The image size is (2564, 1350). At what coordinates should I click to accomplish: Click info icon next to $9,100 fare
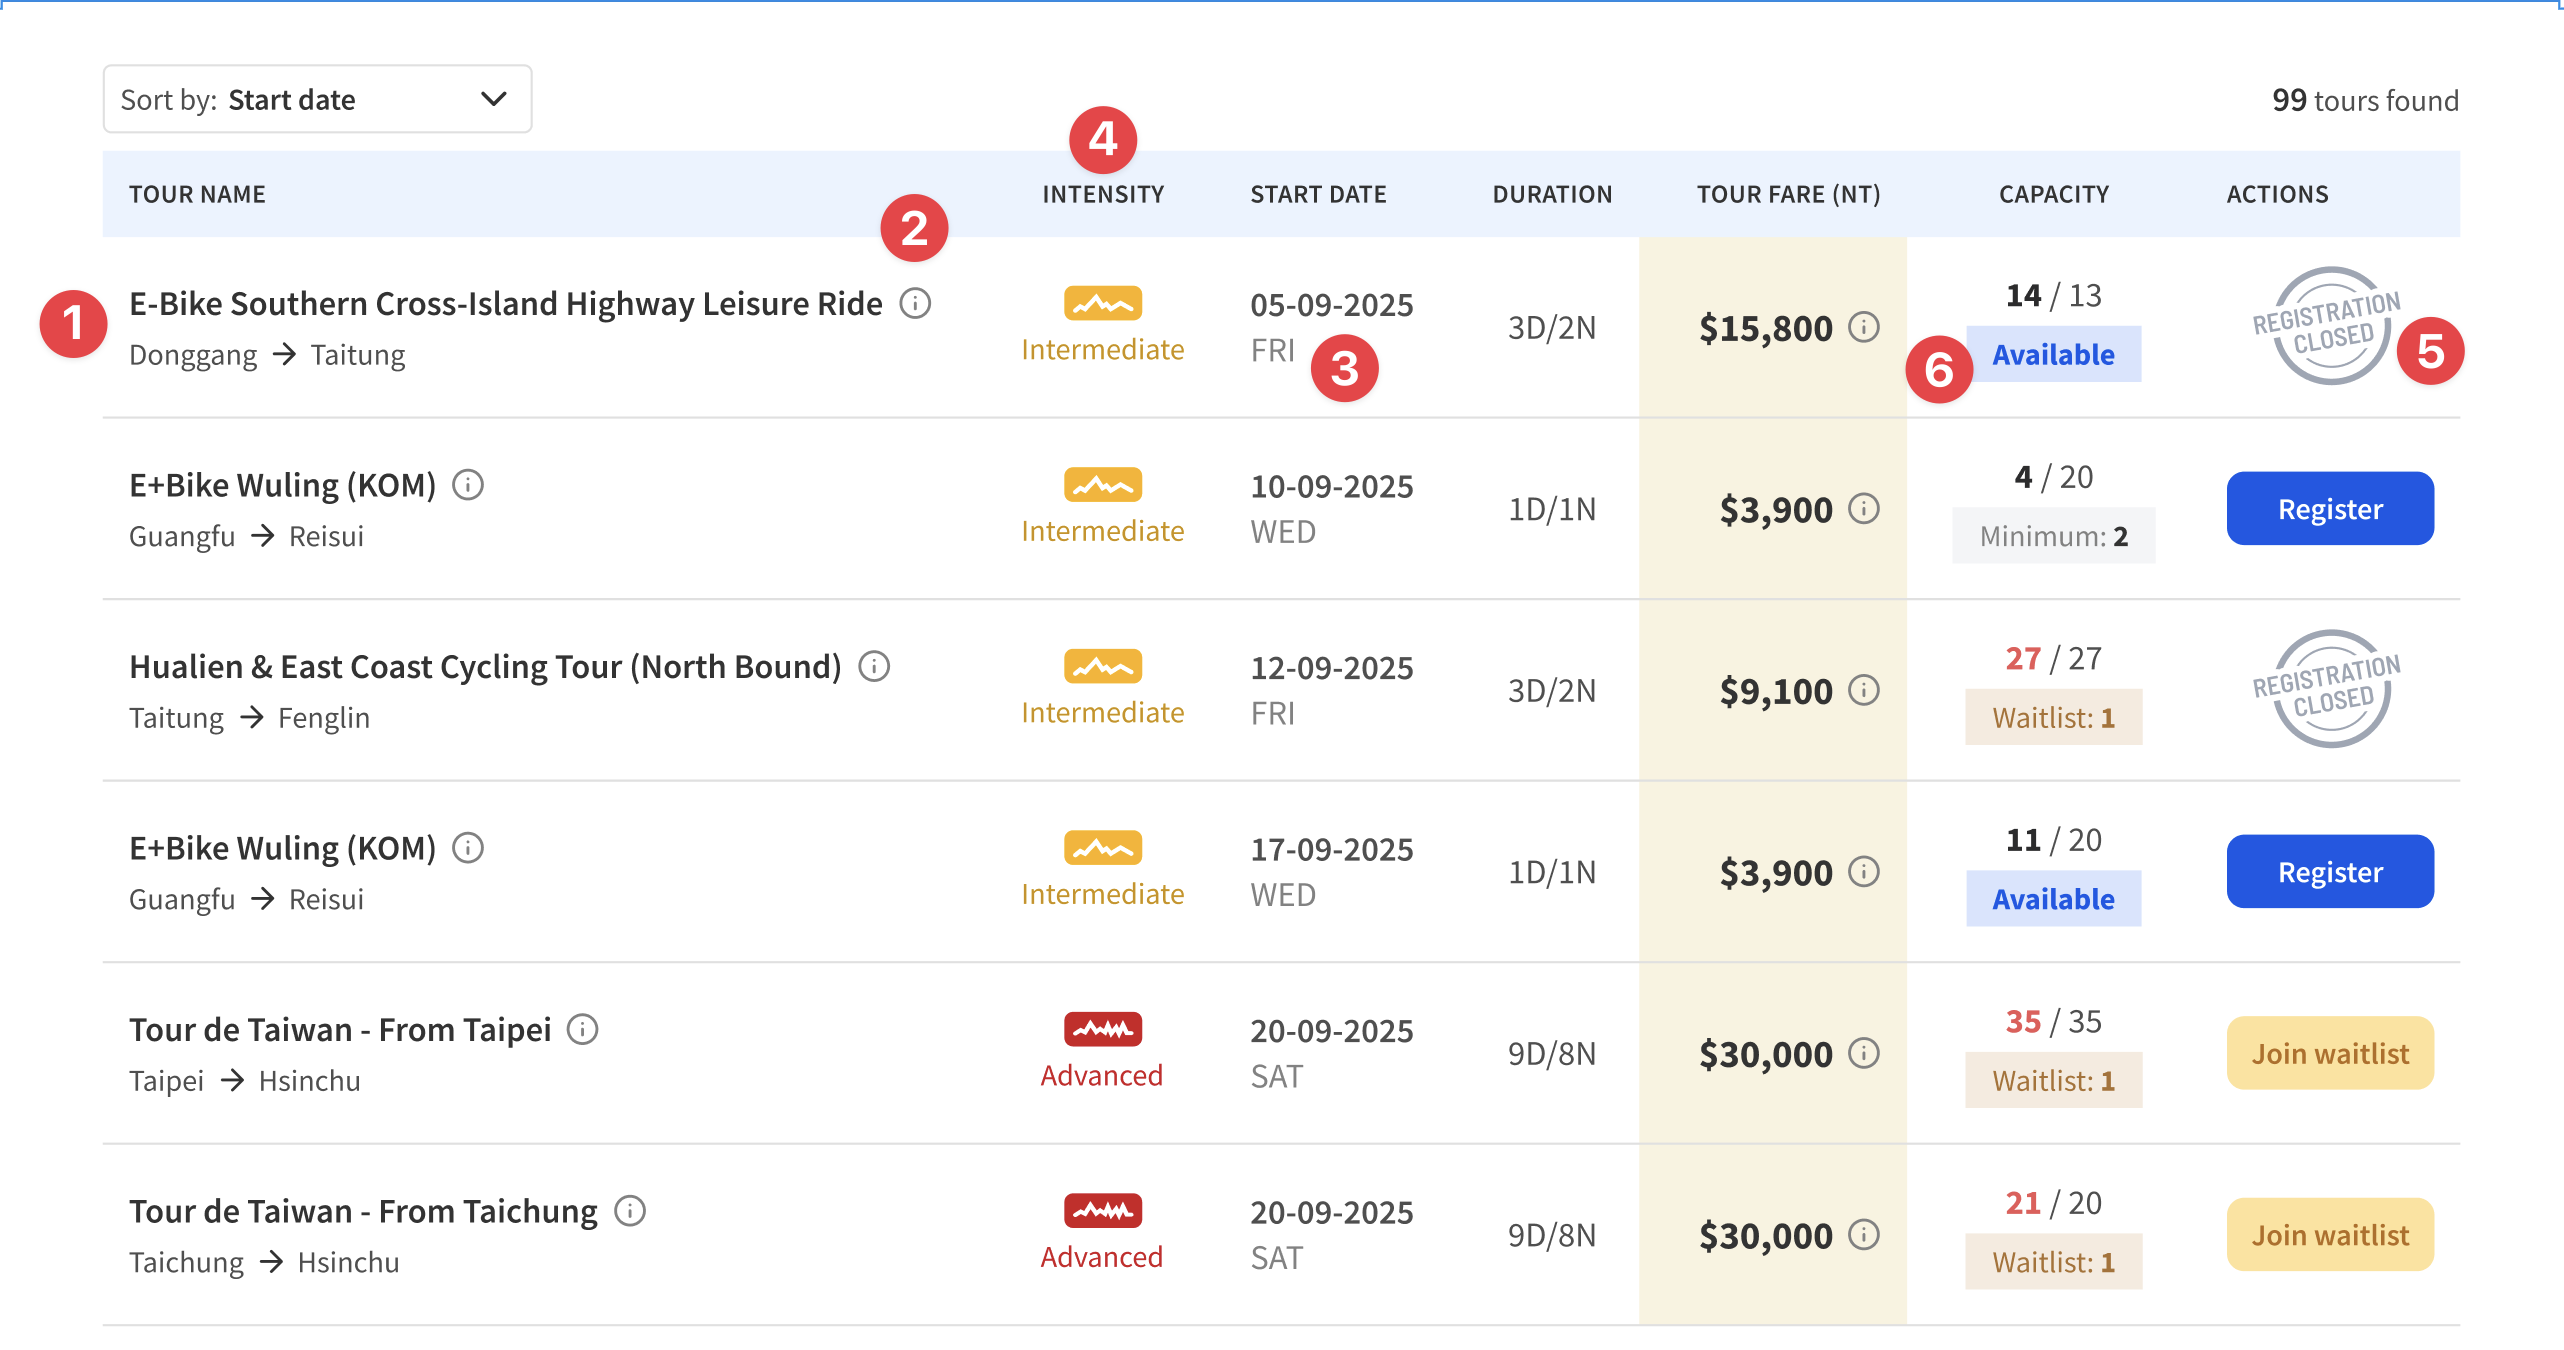pos(1863,690)
